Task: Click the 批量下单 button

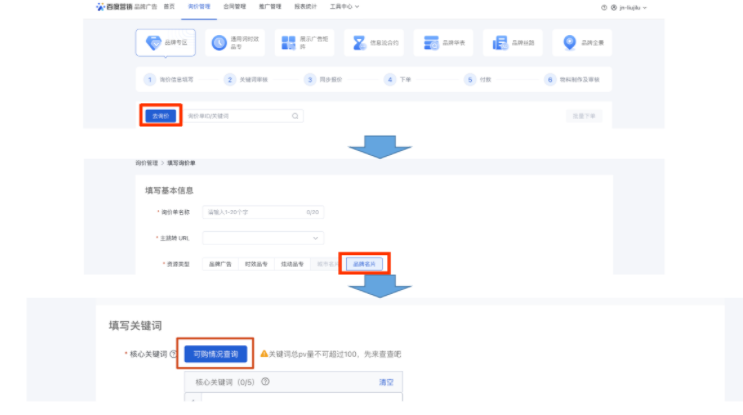Action: point(584,116)
